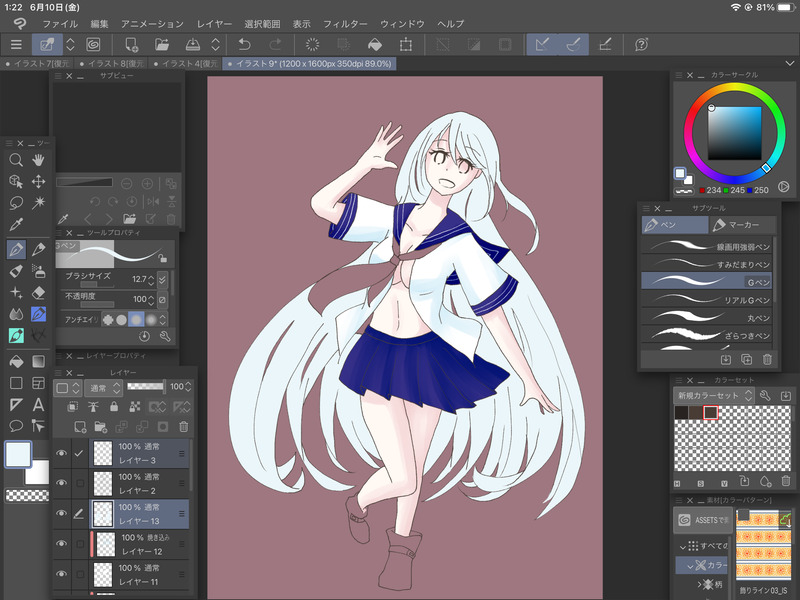Screen dimensions: 800x600
Task: Switch to the イラスト 8 document tab
Action: click(111, 64)
